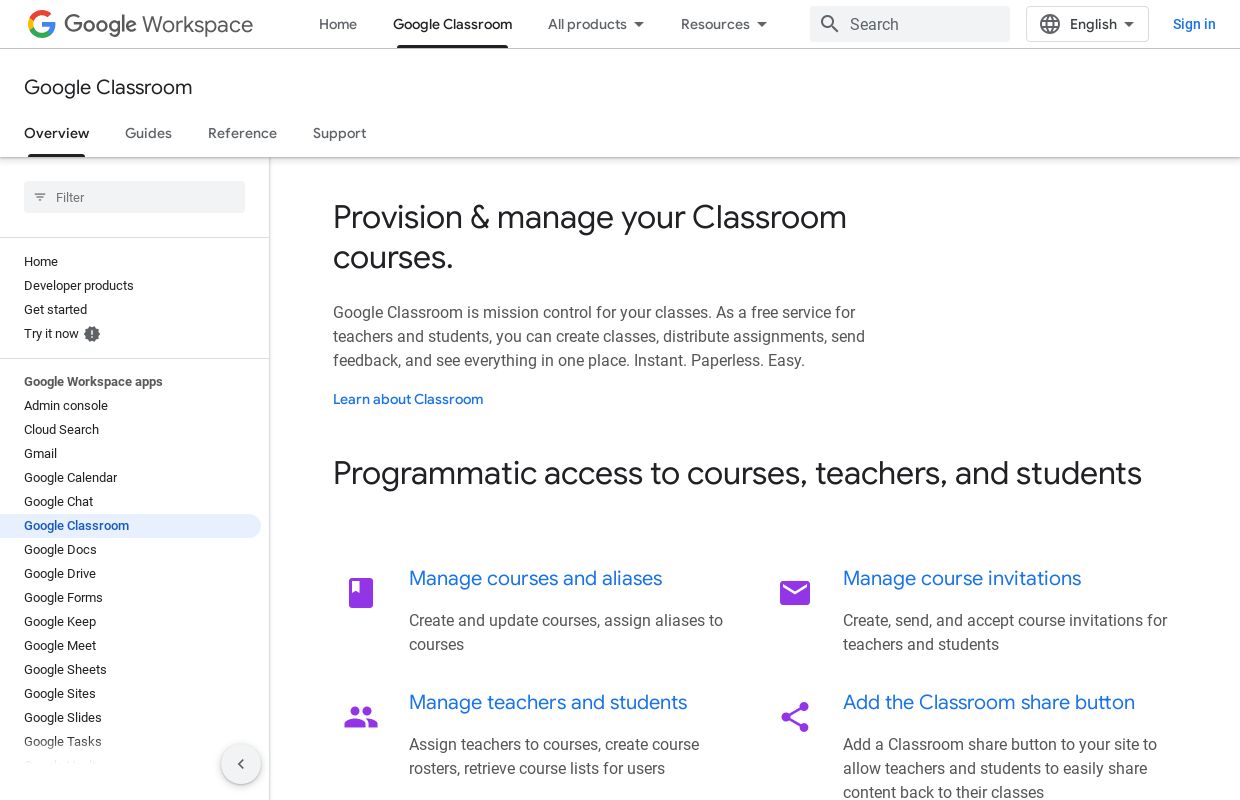Image resolution: width=1240 pixels, height=800 pixels.
Task: Open Add the Classroom share button link
Action: 989,702
